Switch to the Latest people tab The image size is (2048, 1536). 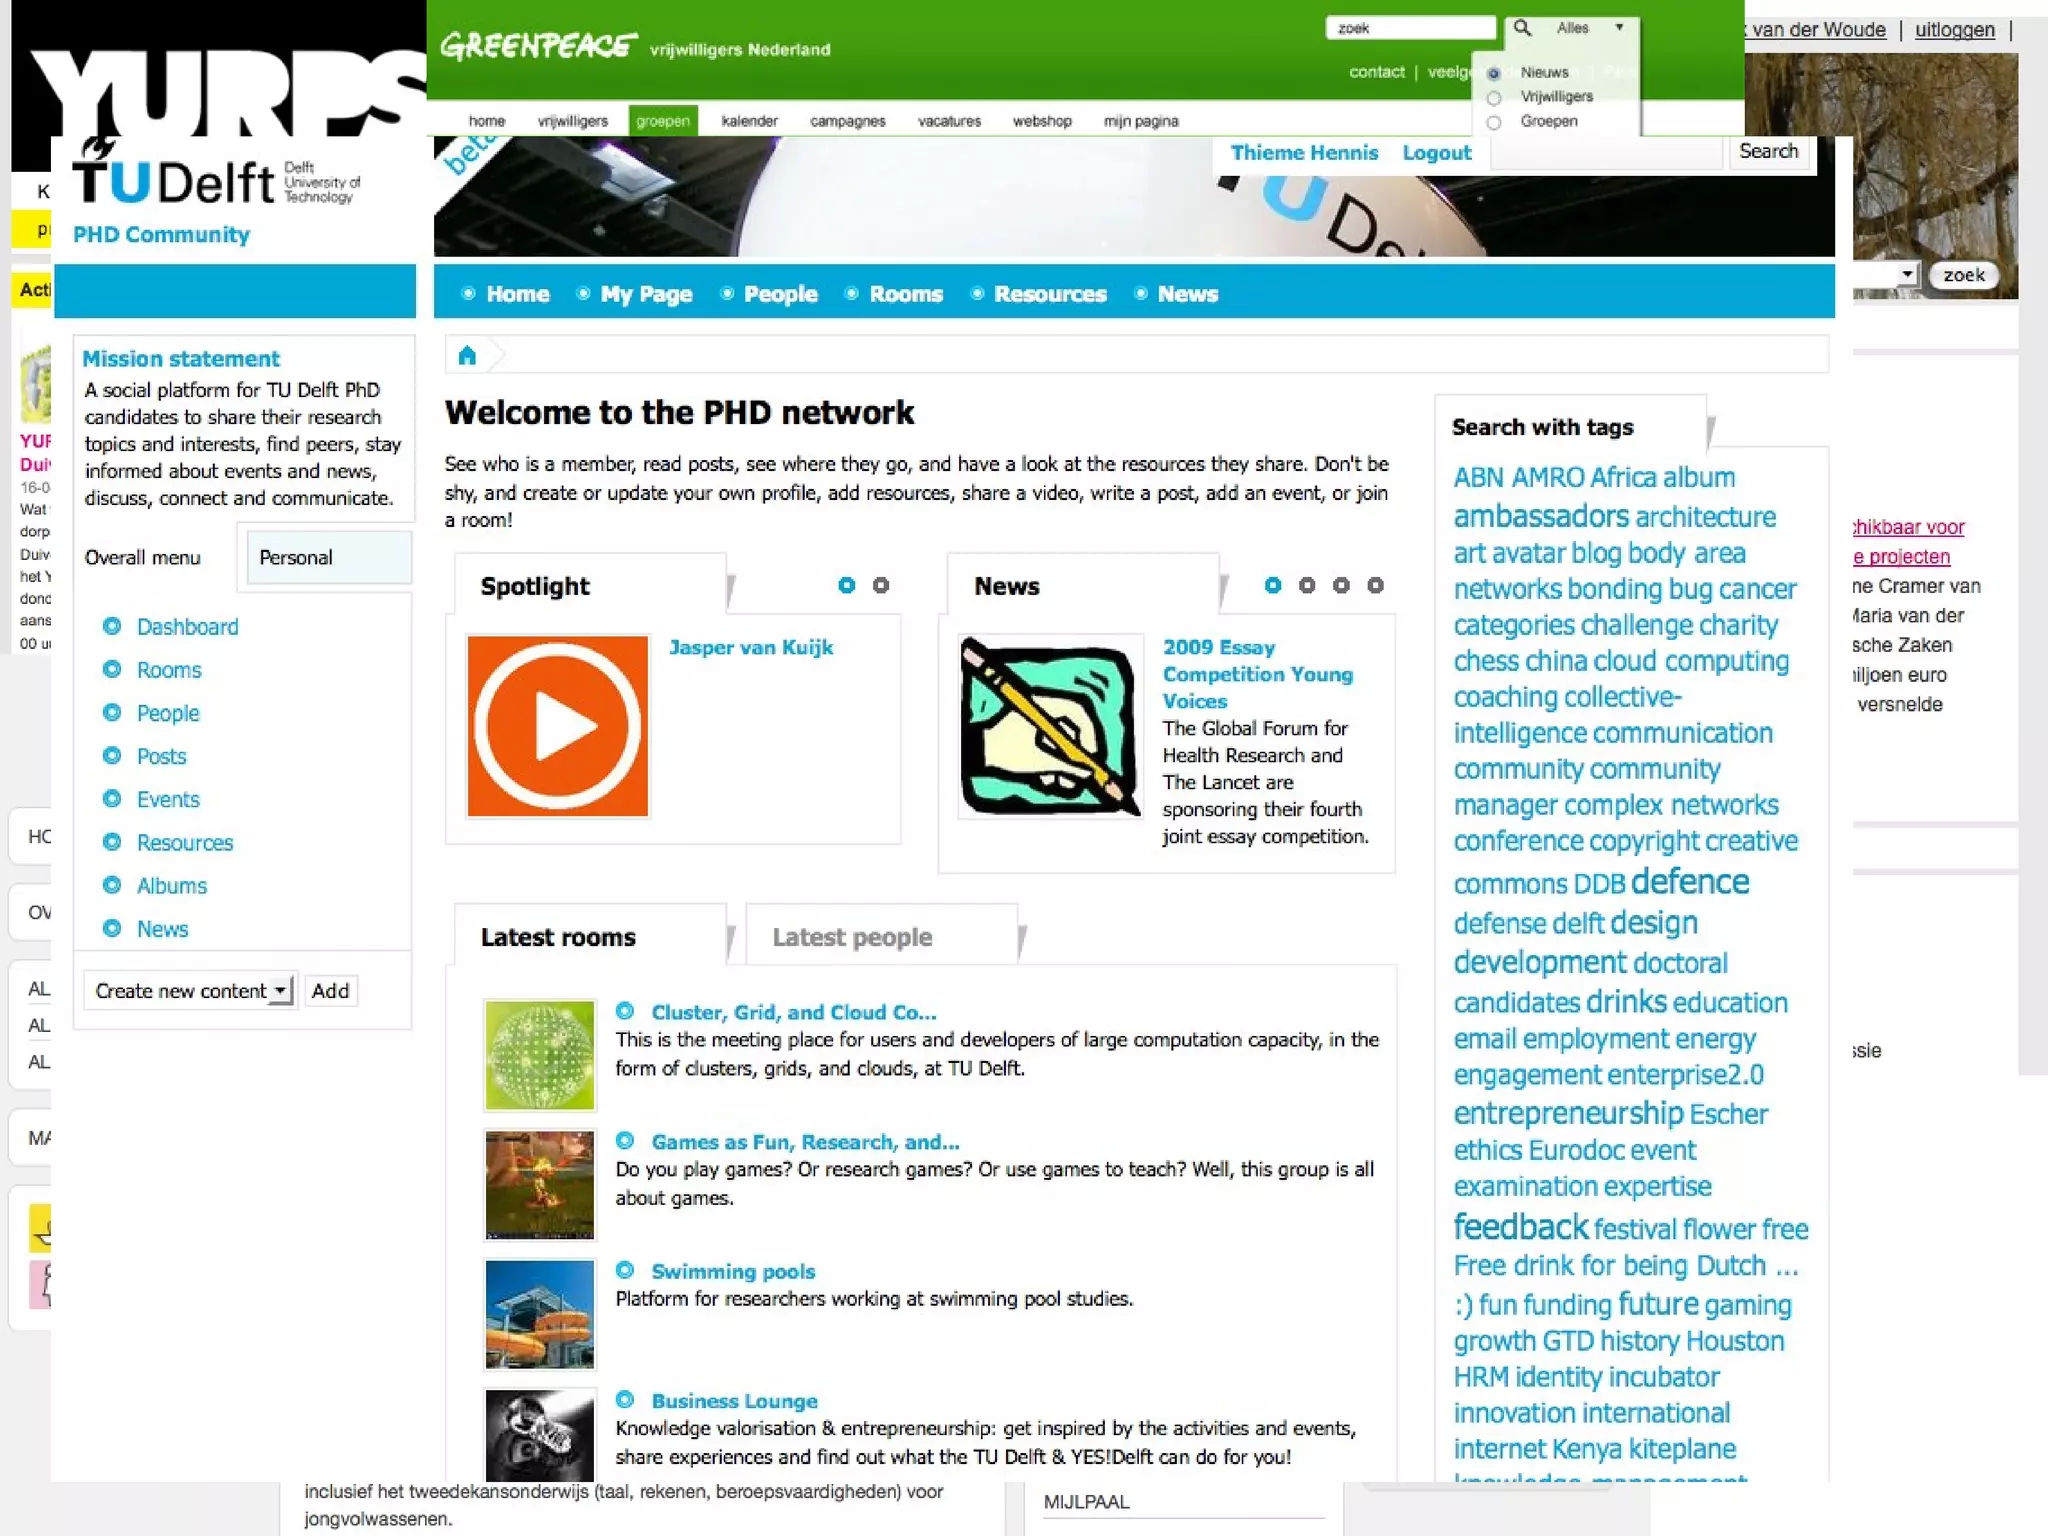[852, 937]
